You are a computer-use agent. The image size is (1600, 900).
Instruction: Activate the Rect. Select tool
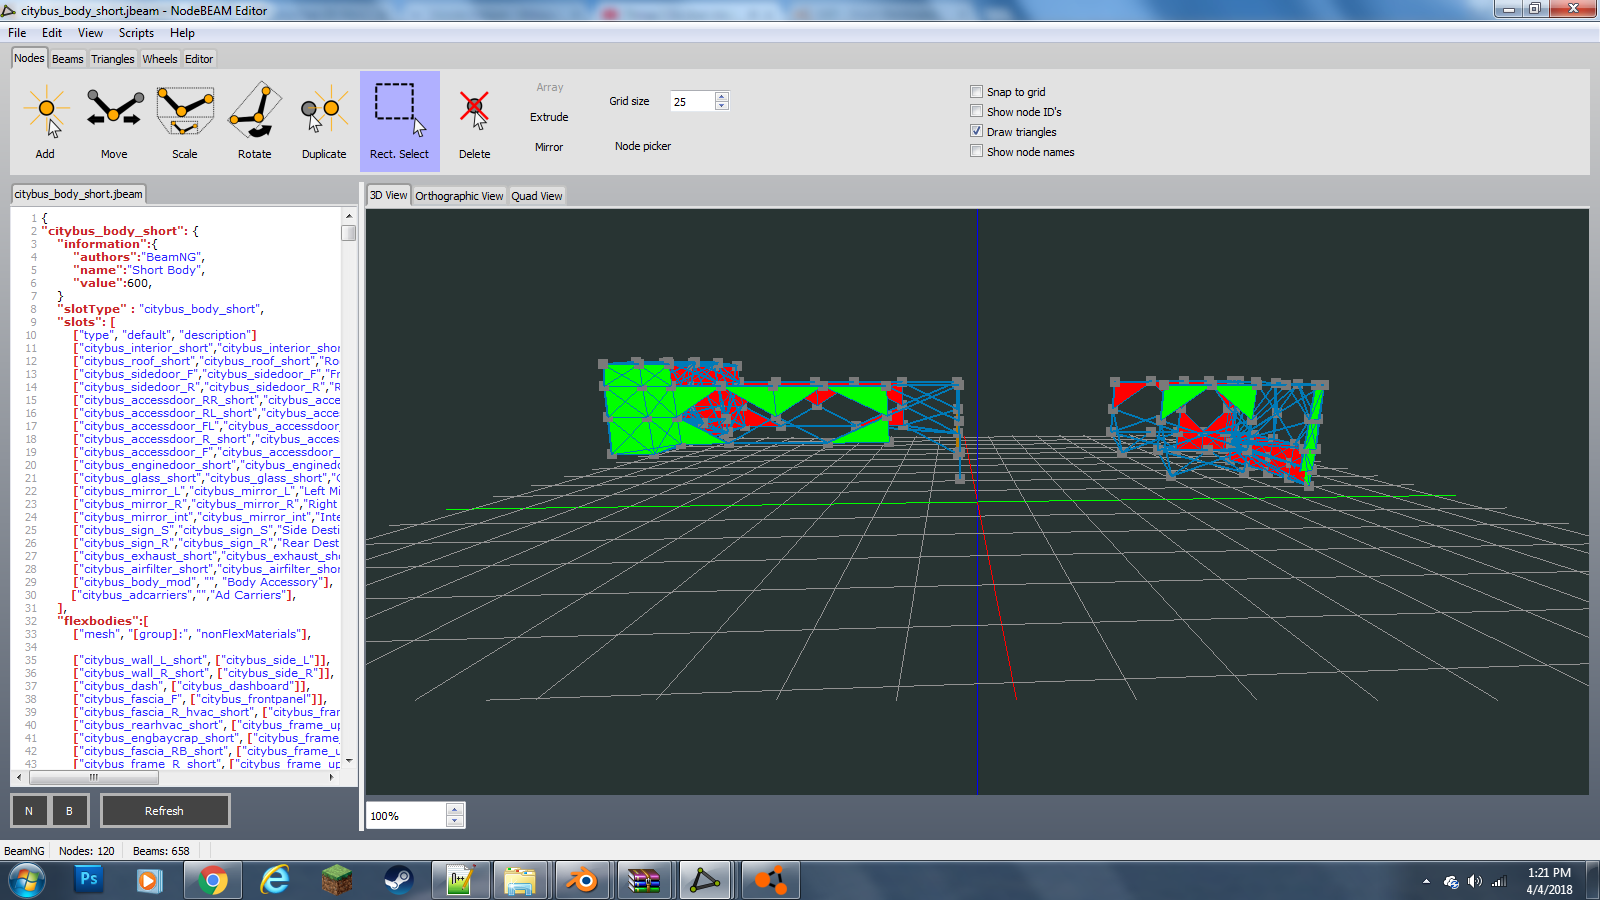400,121
